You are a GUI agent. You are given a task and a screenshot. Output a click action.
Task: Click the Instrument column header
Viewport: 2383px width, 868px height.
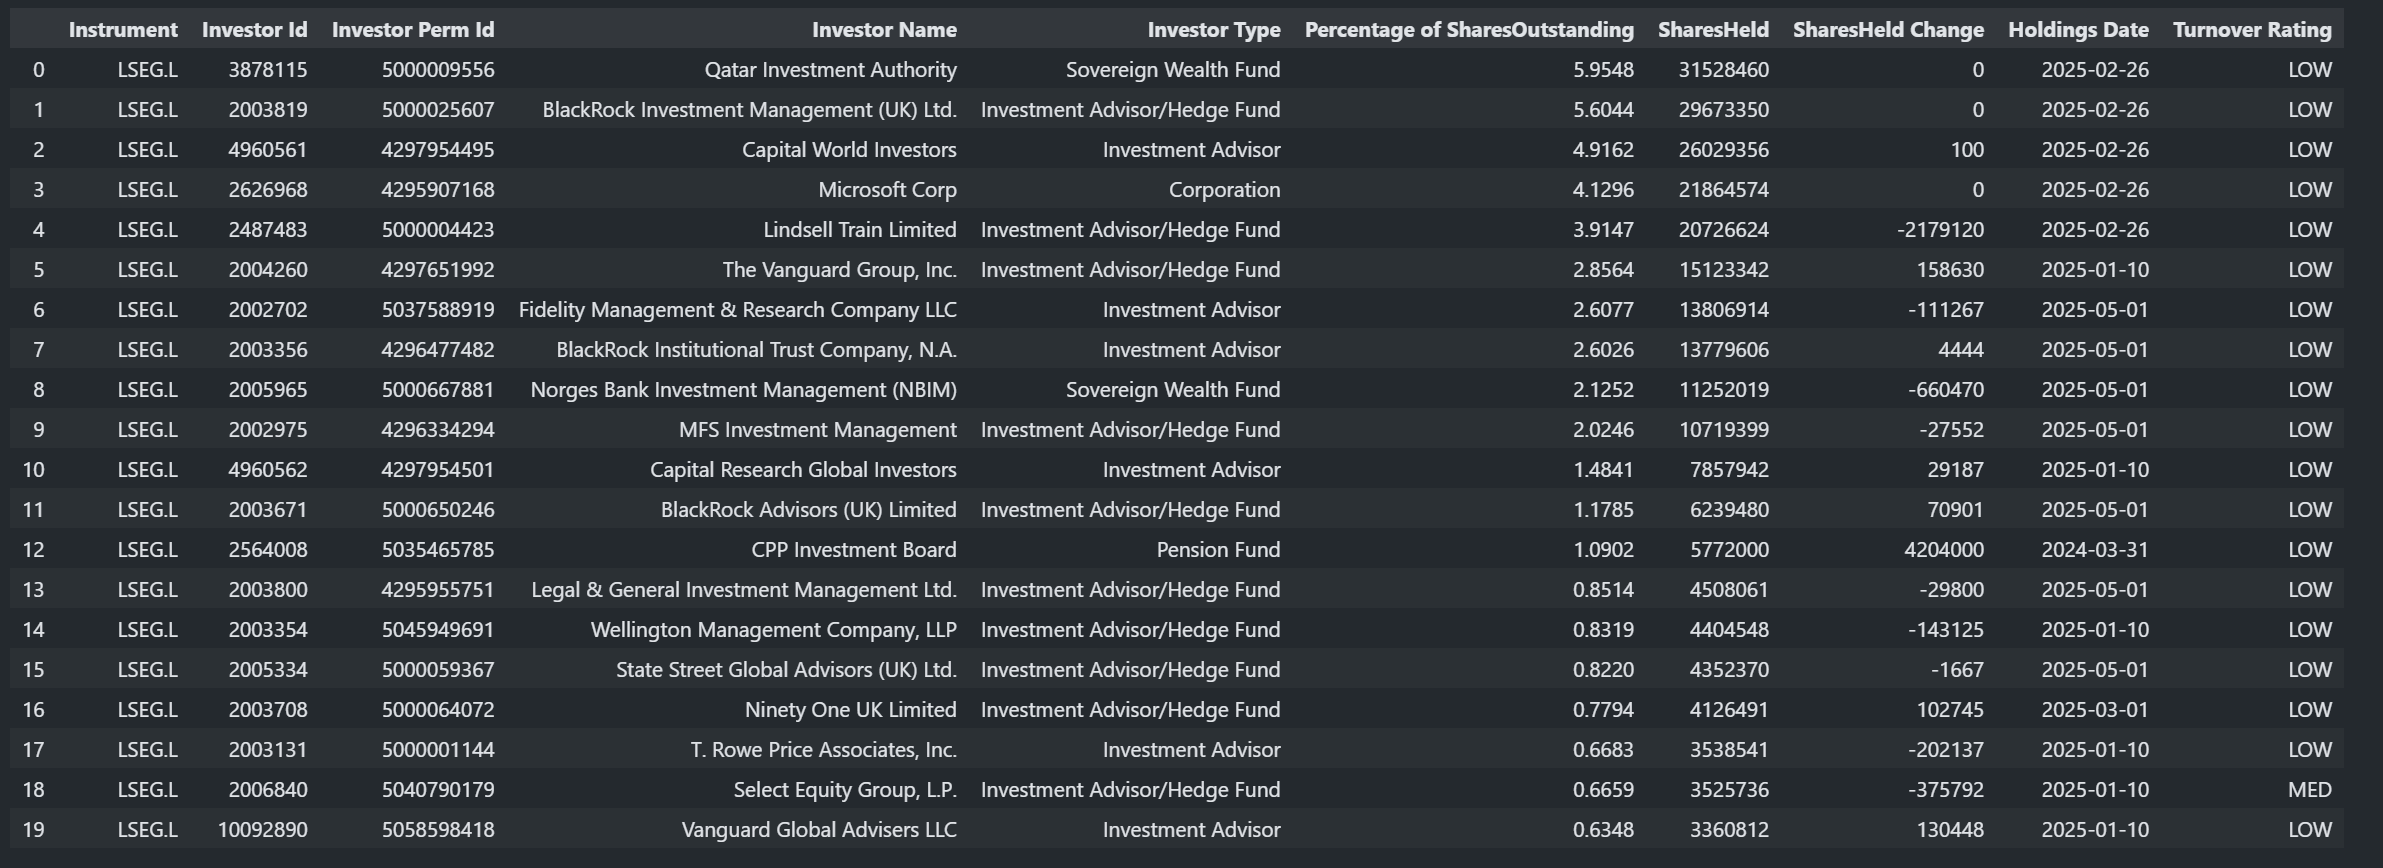123,30
